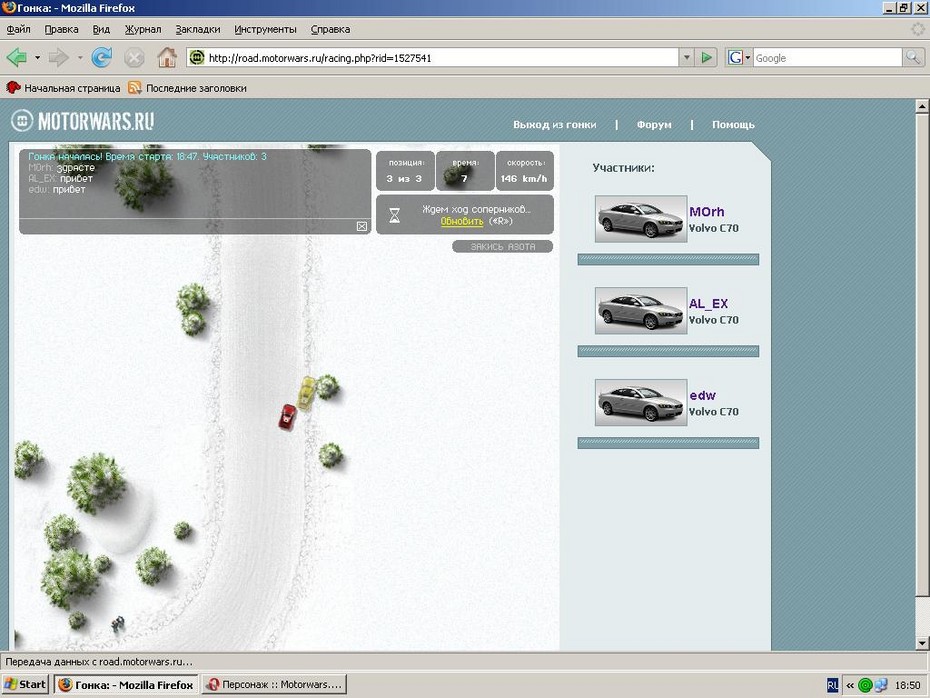Click the hourglass waiting icon
Screen dimensions: 930x698
click(394, 215)
